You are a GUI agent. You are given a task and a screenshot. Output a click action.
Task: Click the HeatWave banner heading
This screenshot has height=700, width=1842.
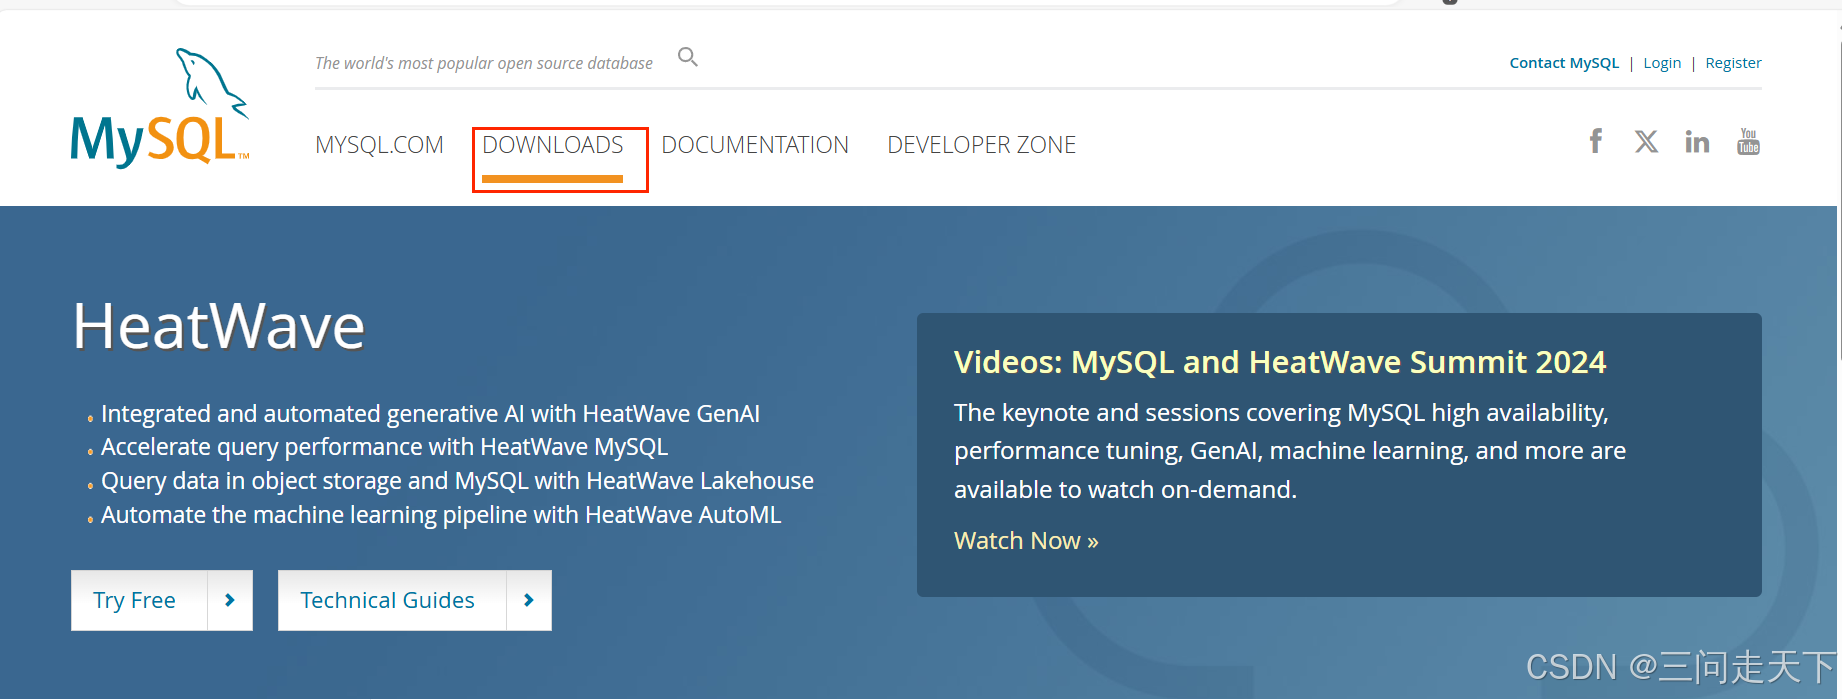(x=219, y=326)
